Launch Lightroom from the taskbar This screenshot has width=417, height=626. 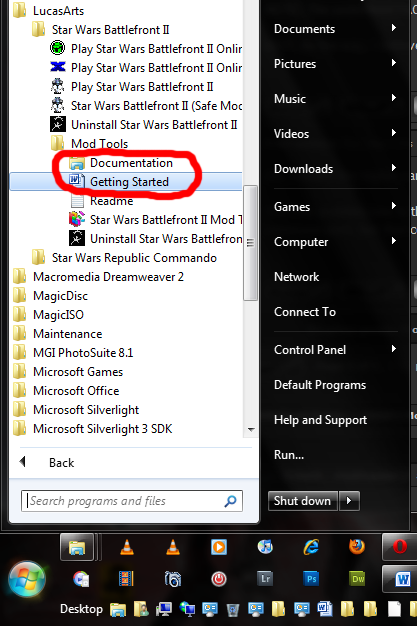click(265, 578)
